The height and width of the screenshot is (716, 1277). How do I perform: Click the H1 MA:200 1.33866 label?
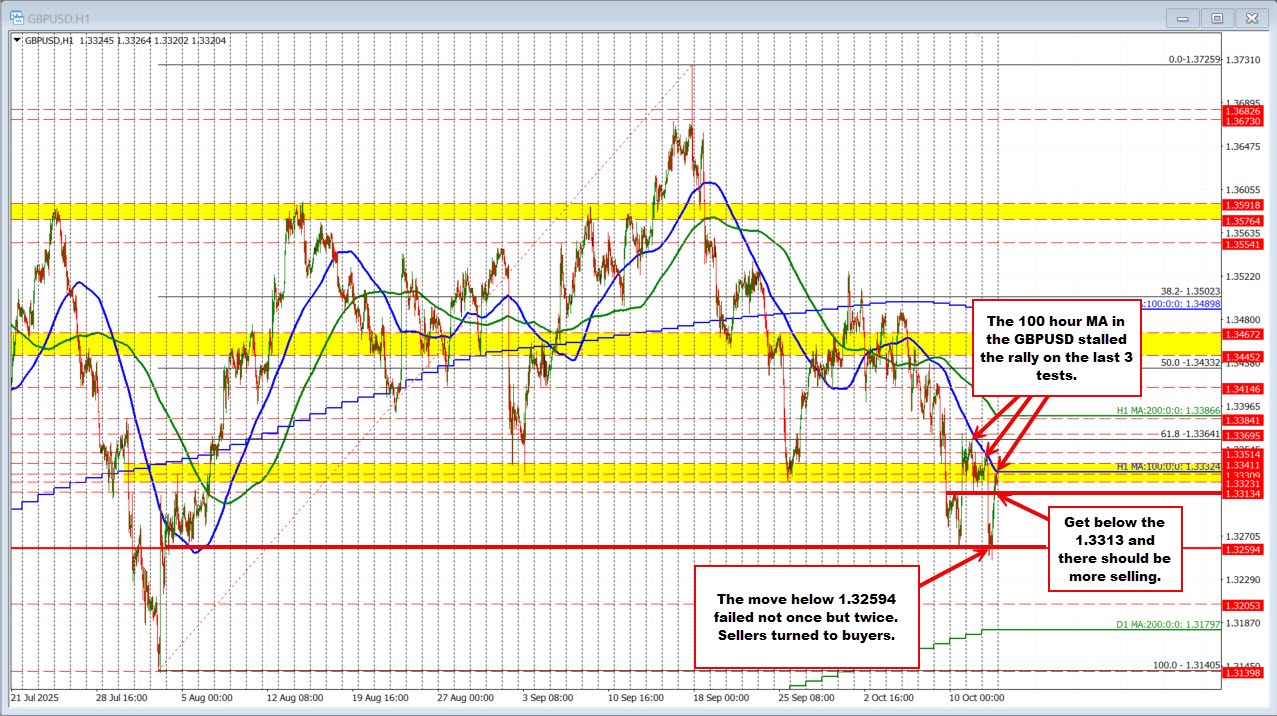(x=1166, y=411)
